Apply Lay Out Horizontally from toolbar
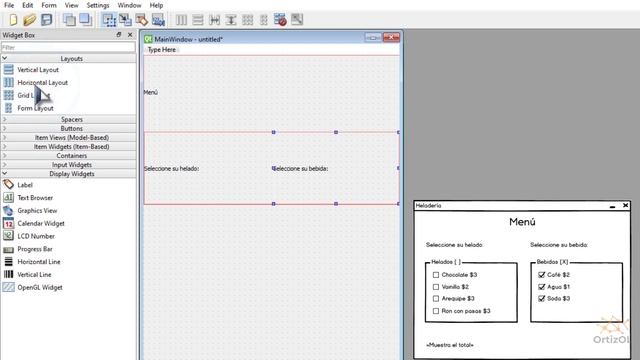The image size is (640, 360). pos(181,20)
